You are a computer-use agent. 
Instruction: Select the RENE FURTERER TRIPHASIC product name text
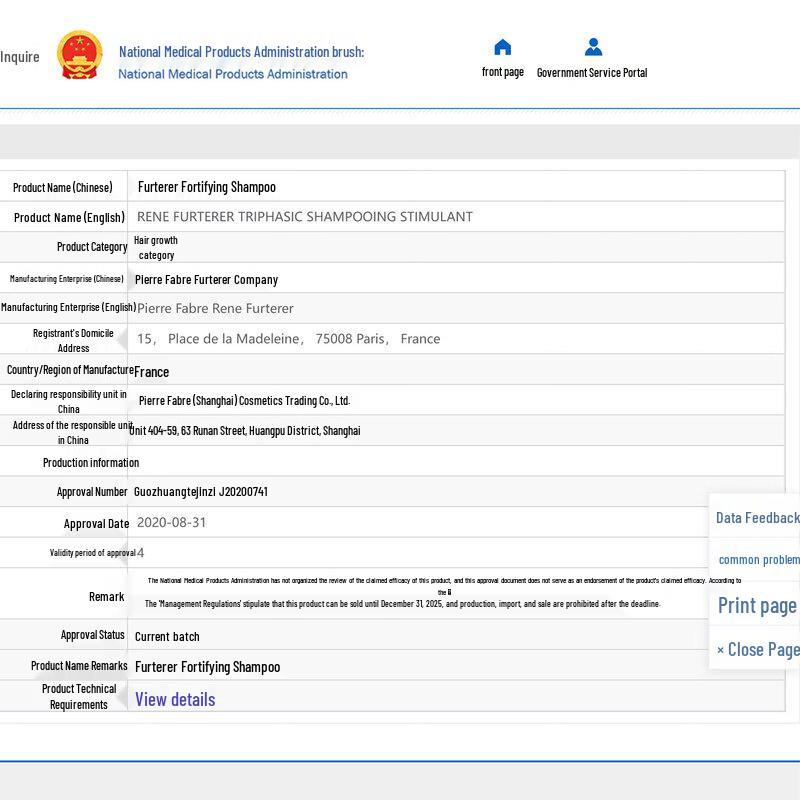tap(304, 217)
